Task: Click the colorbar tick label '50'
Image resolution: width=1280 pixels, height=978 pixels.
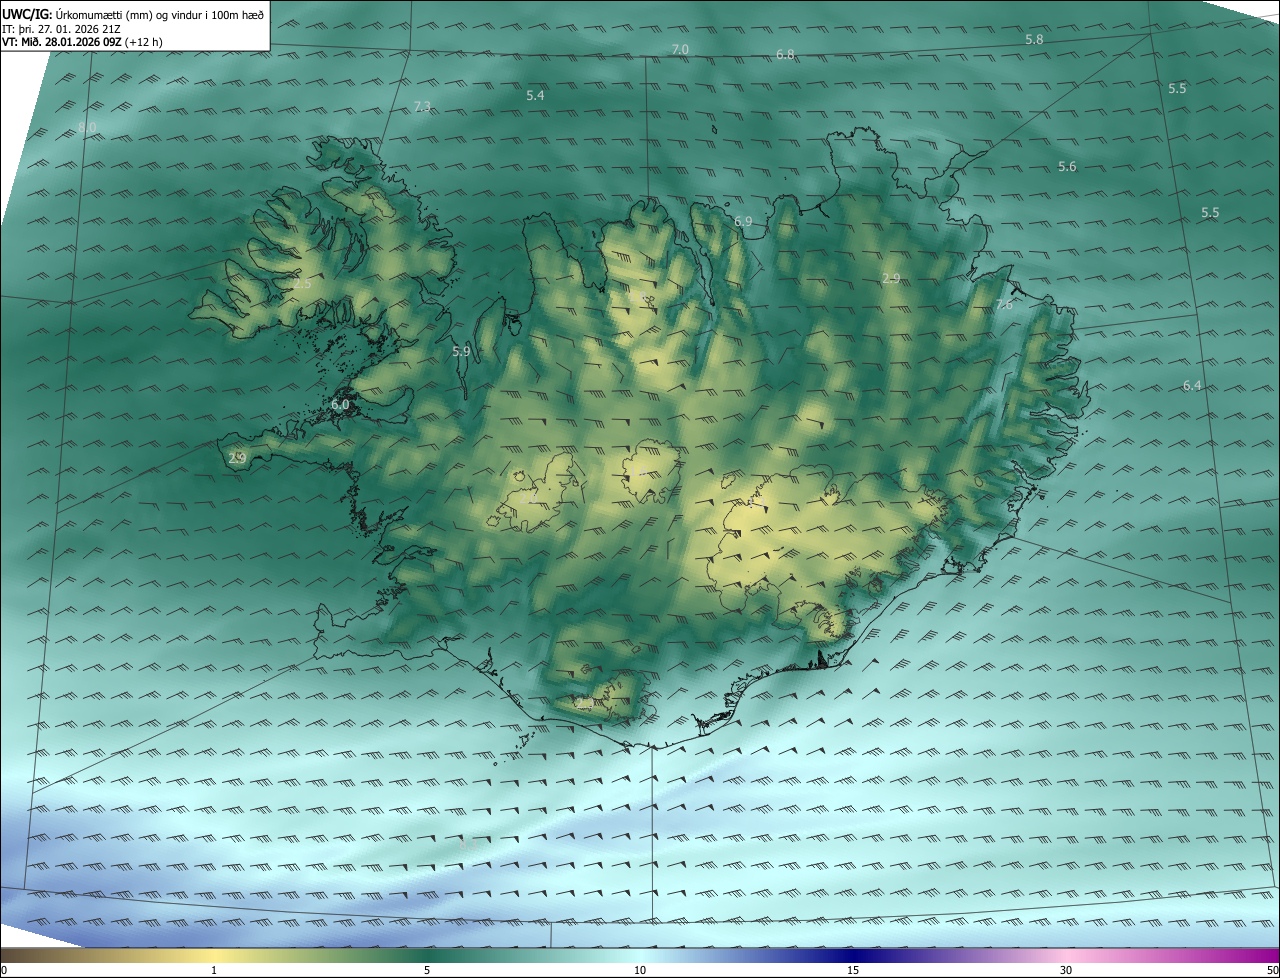Action: (1272, 970)
